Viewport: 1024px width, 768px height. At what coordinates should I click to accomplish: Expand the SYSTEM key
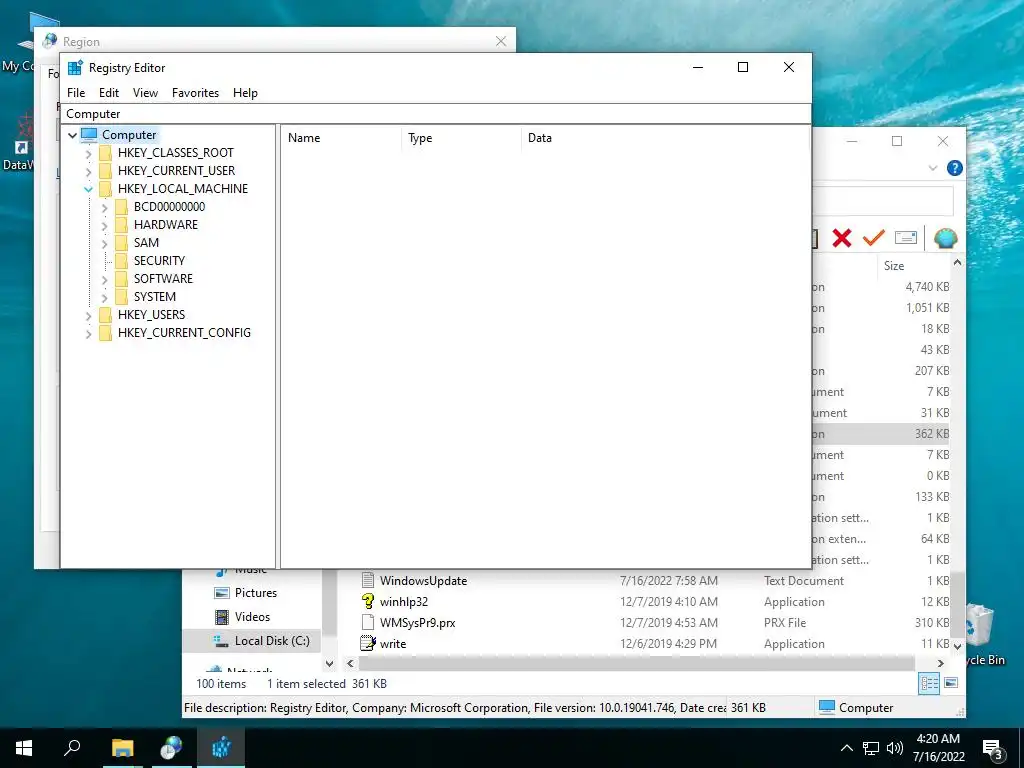(104, 298)
